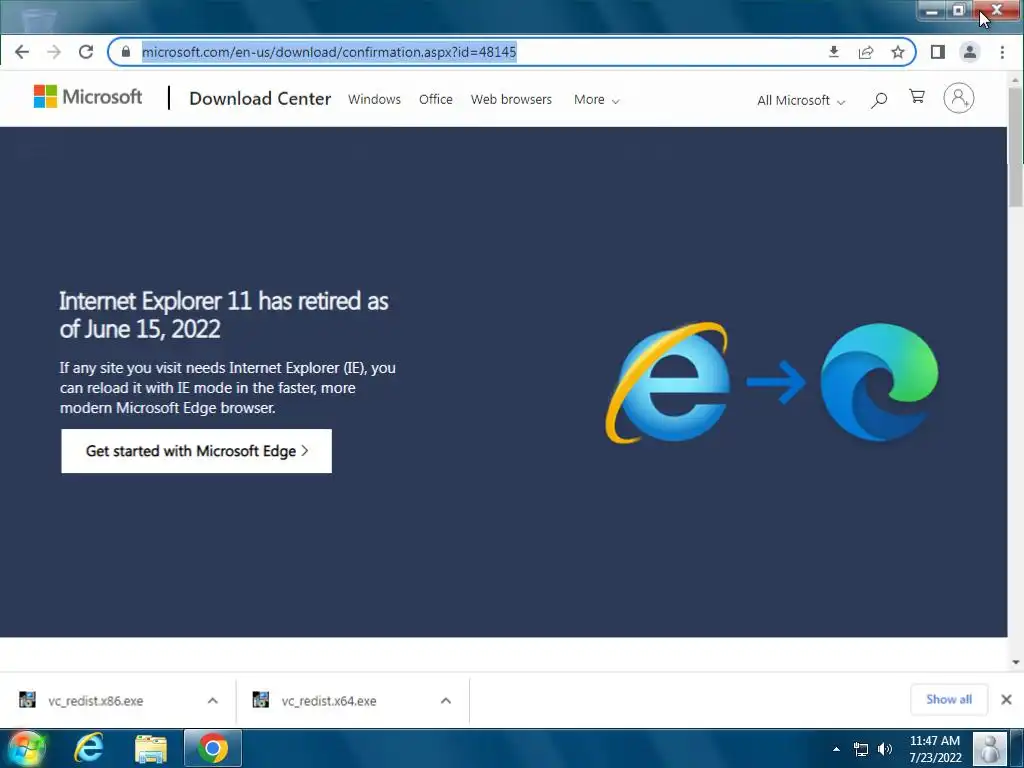The height and width of the screenshot is (768, 1024).
Task: Click the padlock site info icon
Action: (x=126, y=52)
